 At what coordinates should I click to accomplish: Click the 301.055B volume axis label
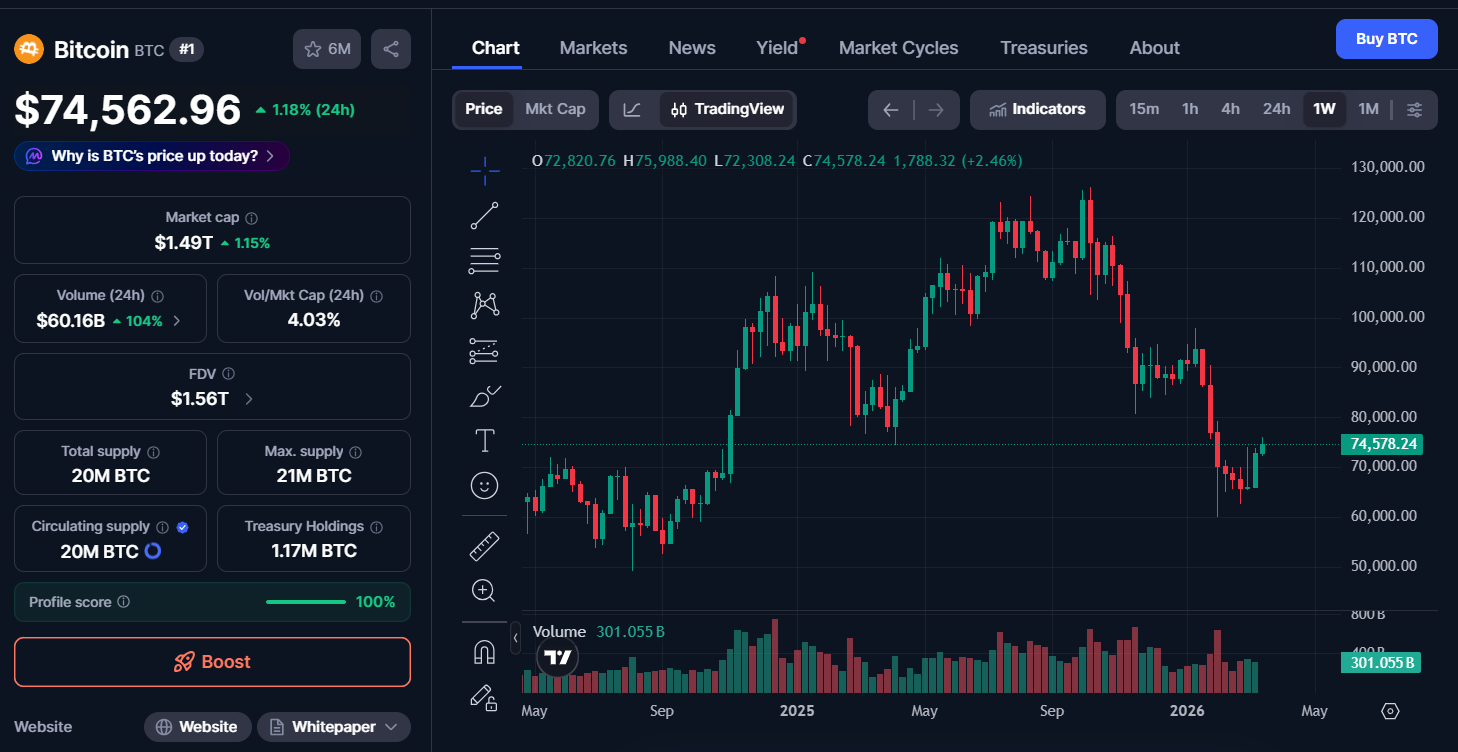tap(1381, 662)
